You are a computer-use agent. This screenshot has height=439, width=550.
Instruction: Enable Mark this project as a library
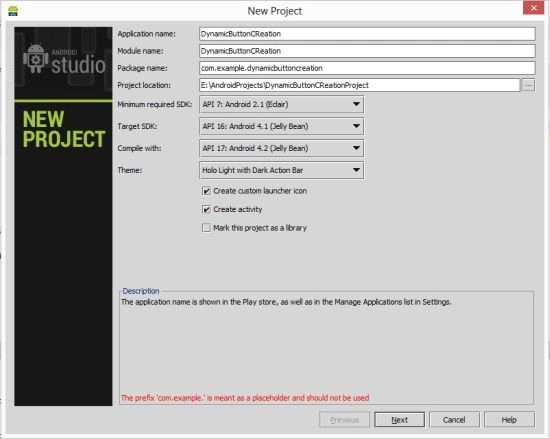point(206,228)
